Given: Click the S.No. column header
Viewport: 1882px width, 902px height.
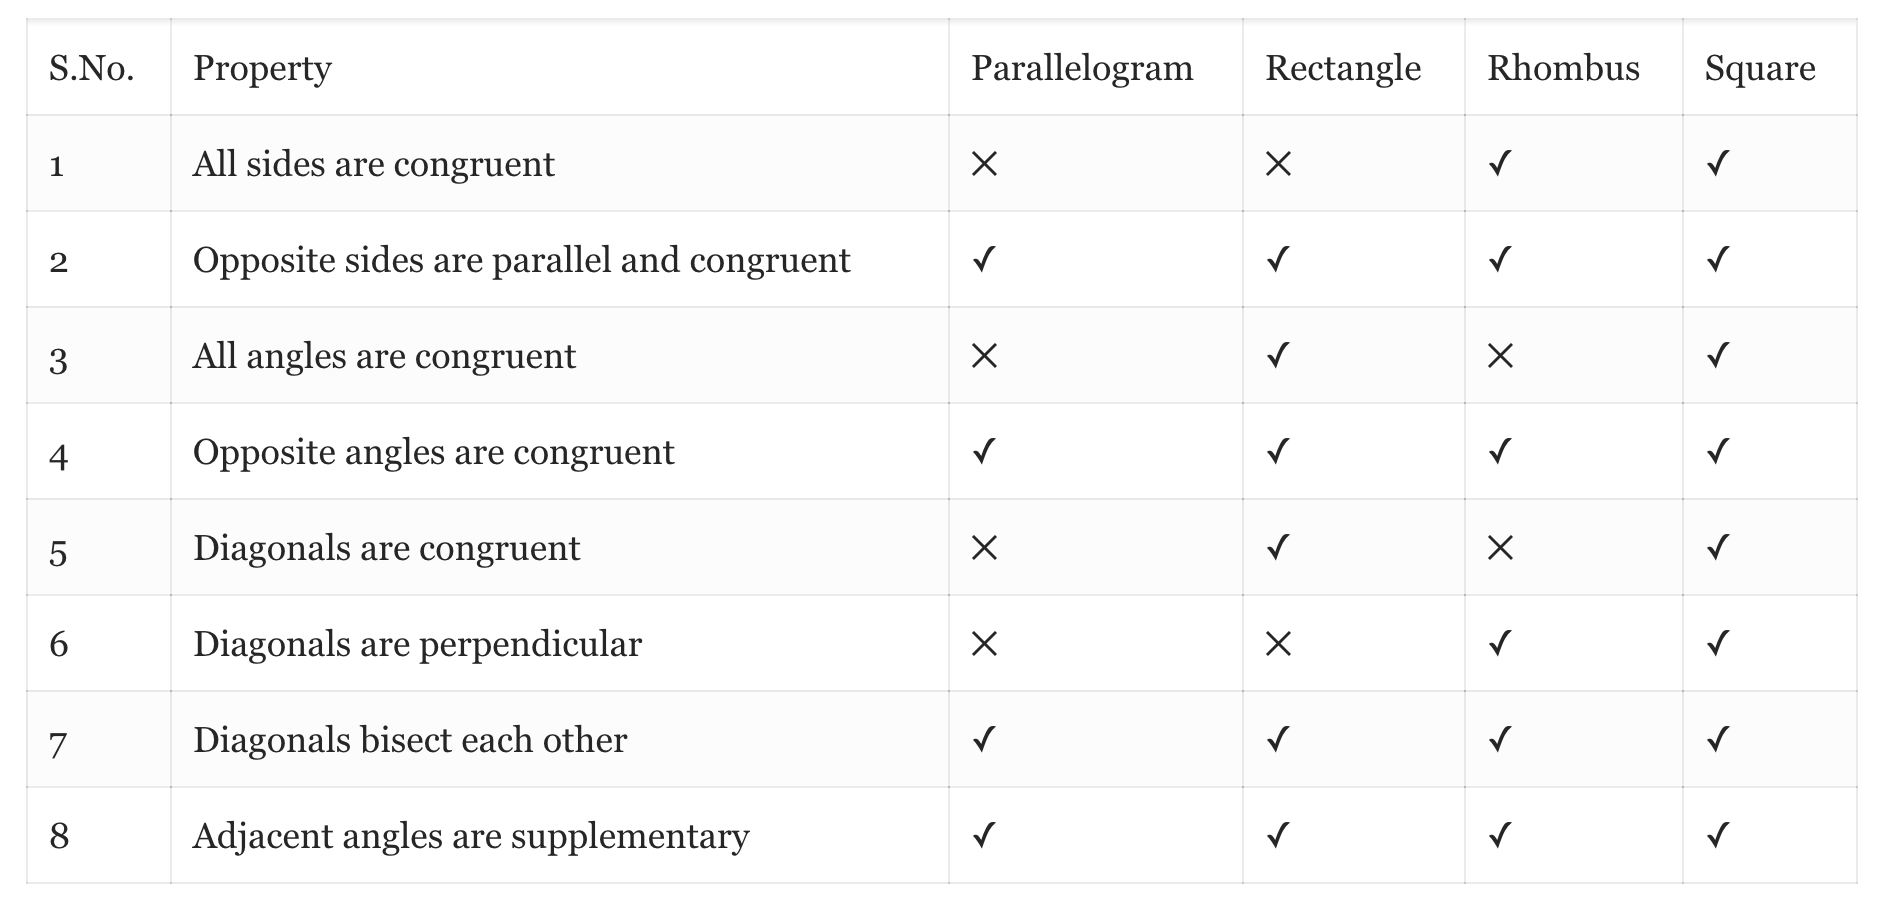Looking at the screenshot, I should tap(91, 68).
